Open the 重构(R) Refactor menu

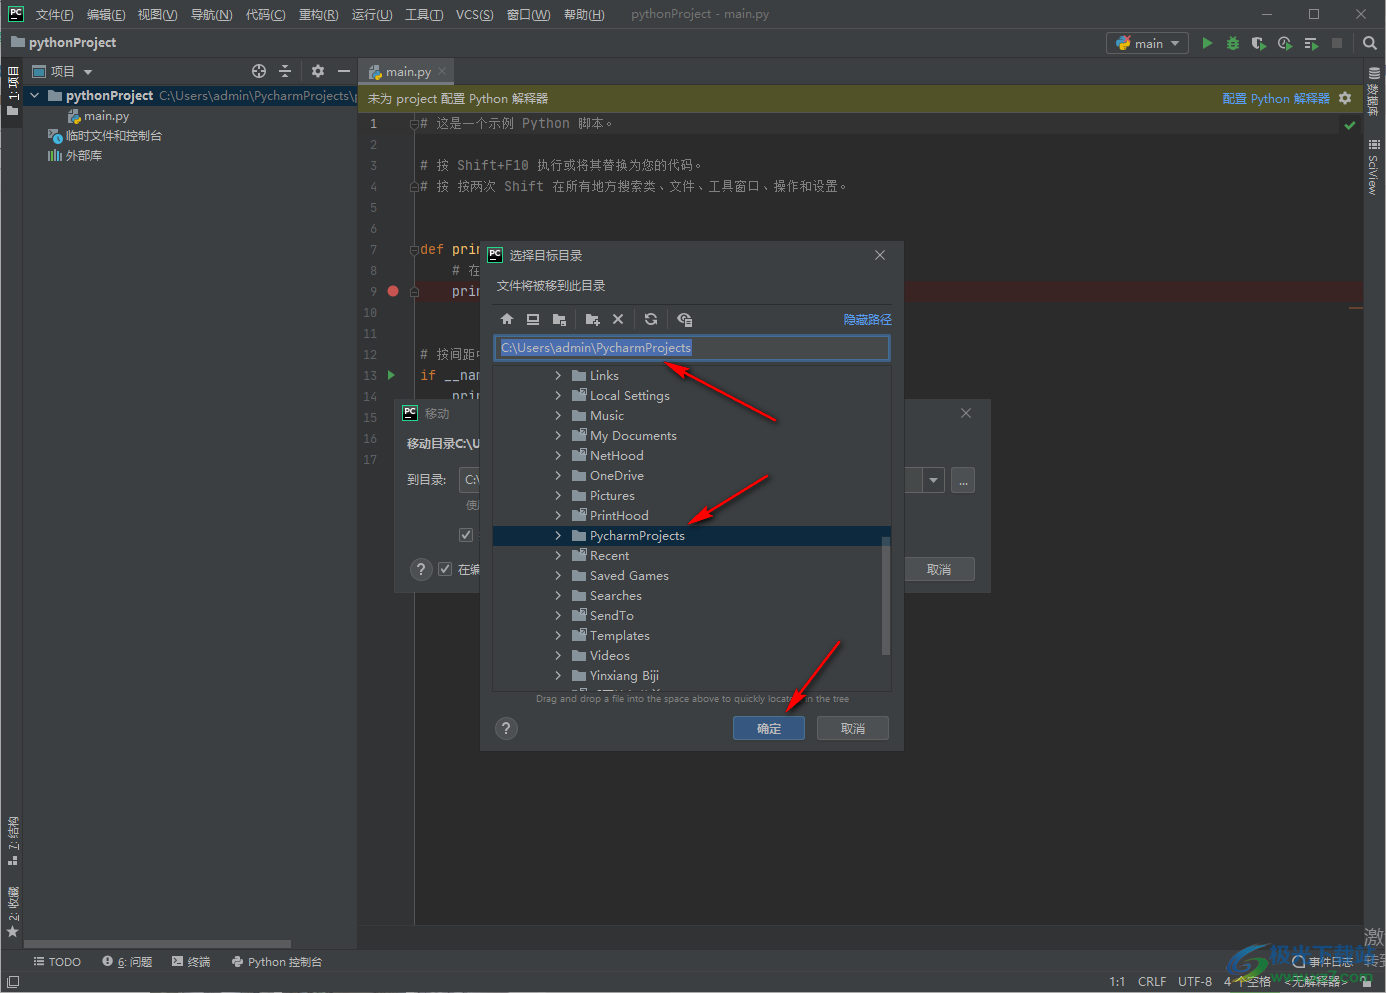[x=318, y=14]
